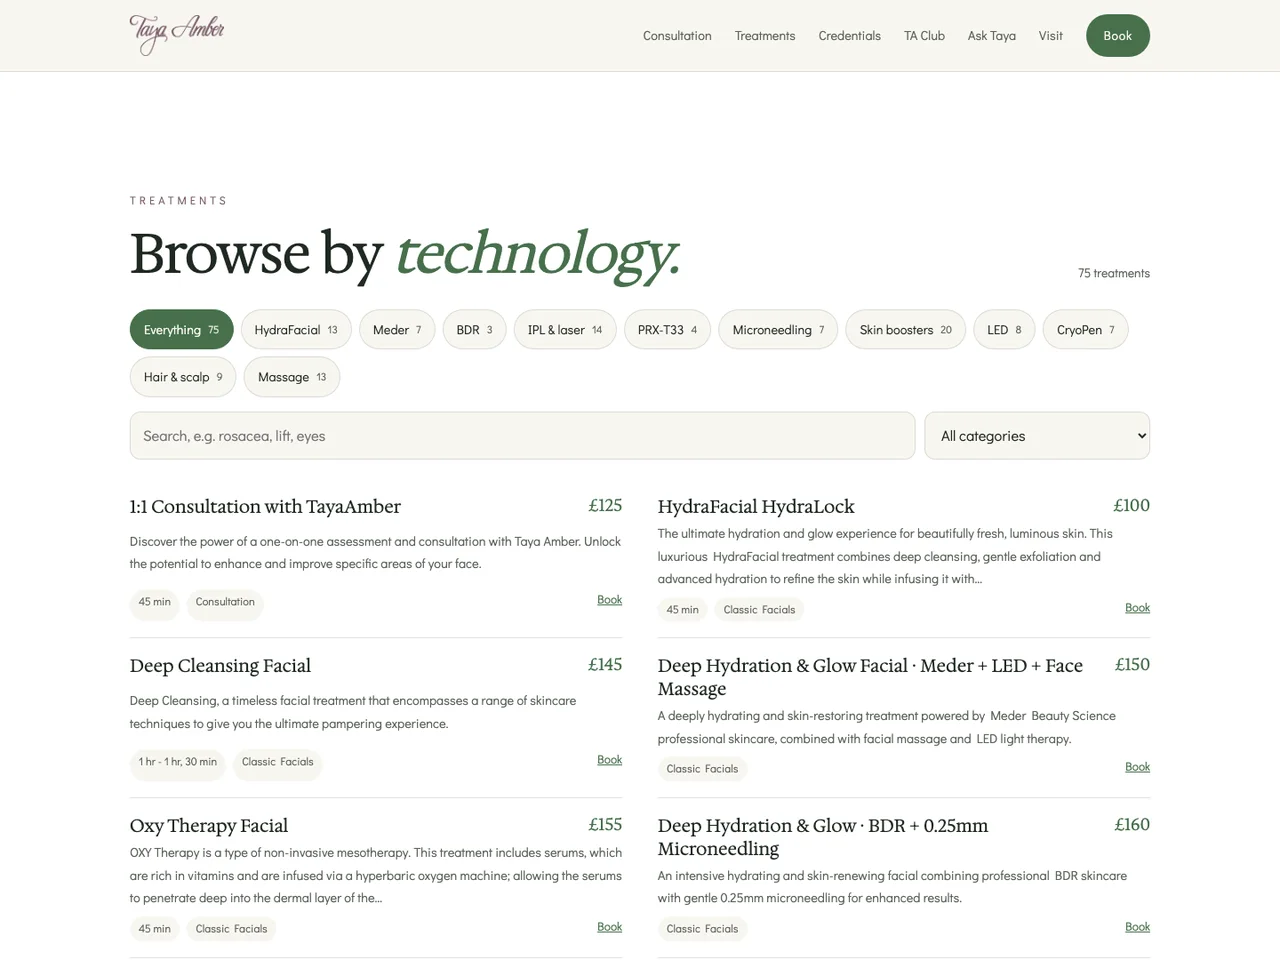Select the Massage filter chip

(x=292, y=377)
